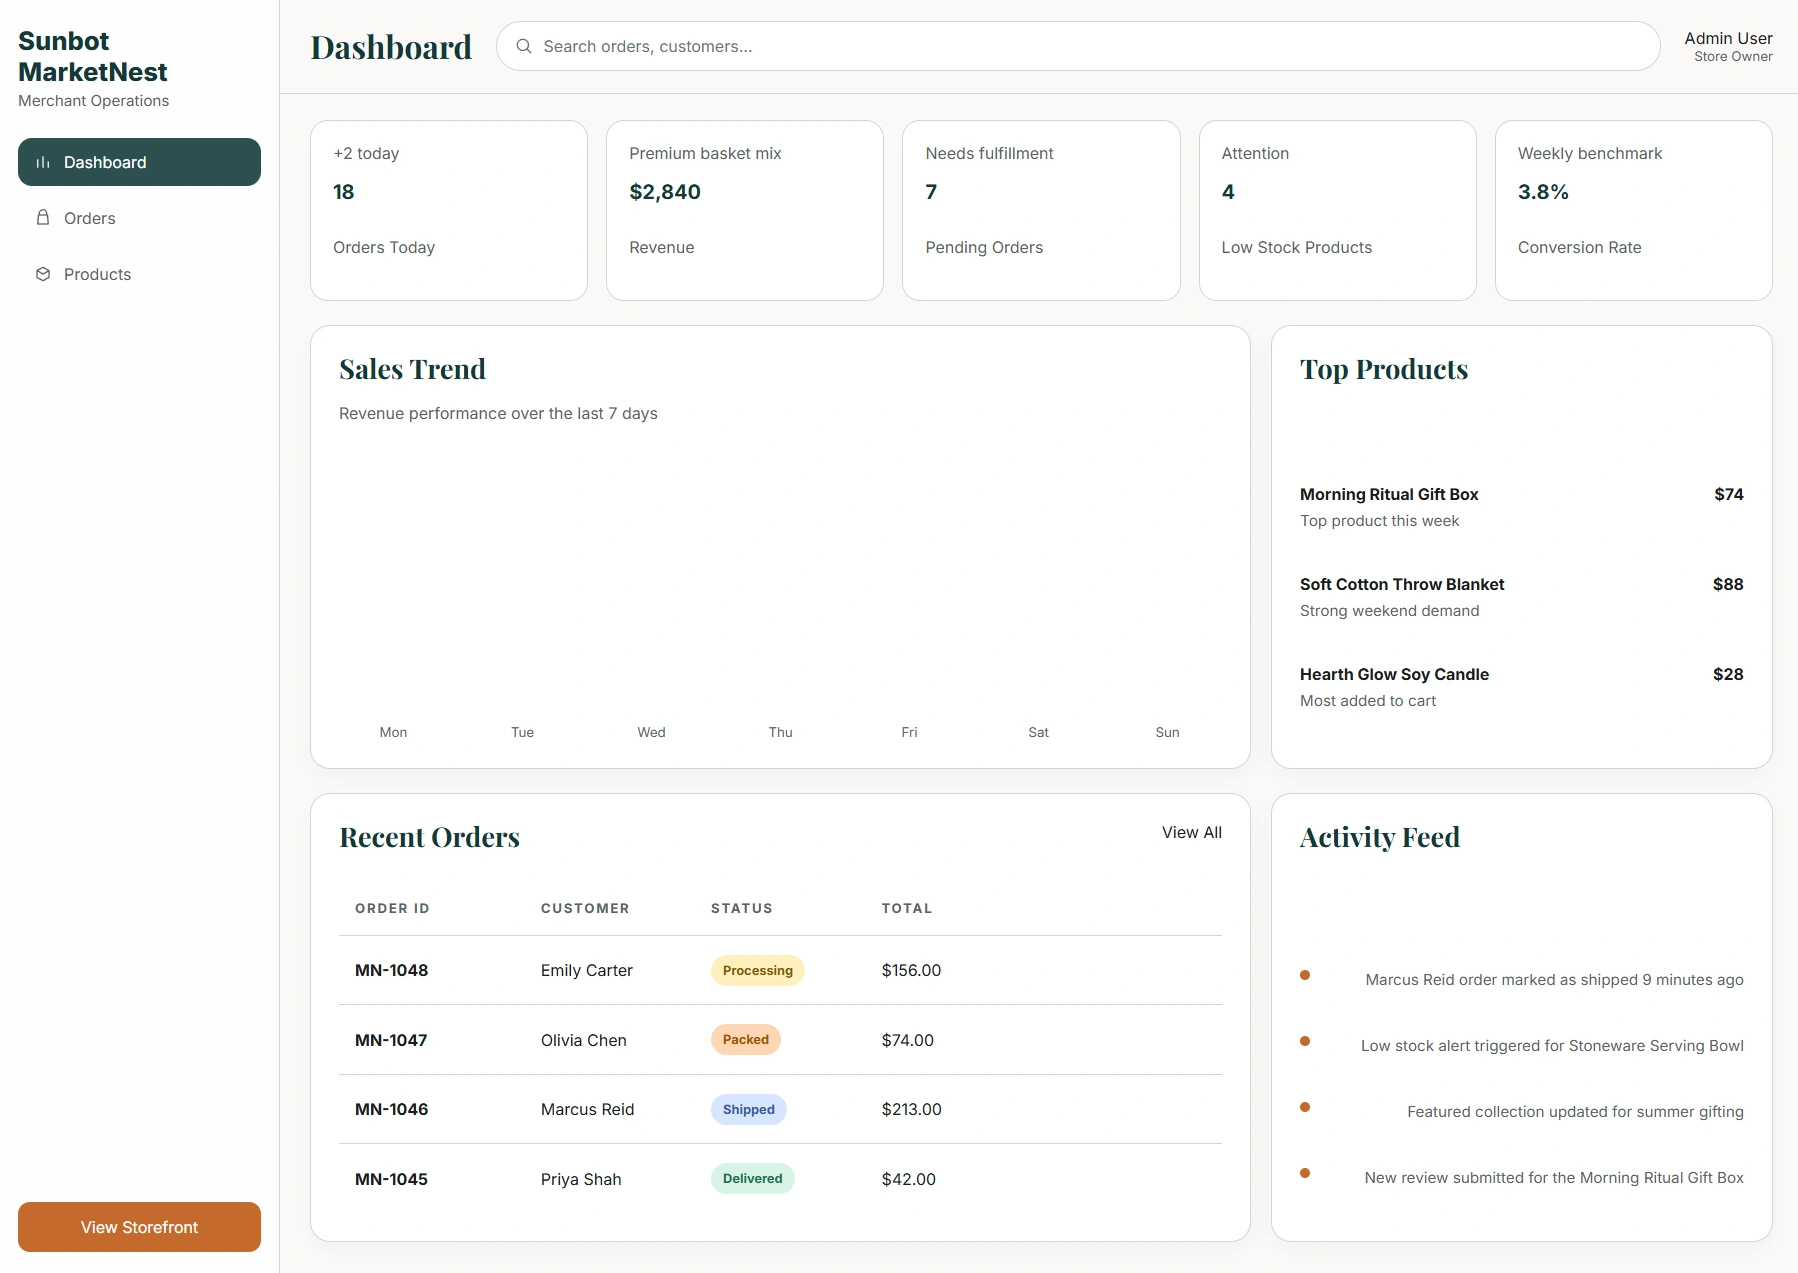1798x1273 pixels.
Task: Select customer Priya Shah
Action: pos(581,1179)
